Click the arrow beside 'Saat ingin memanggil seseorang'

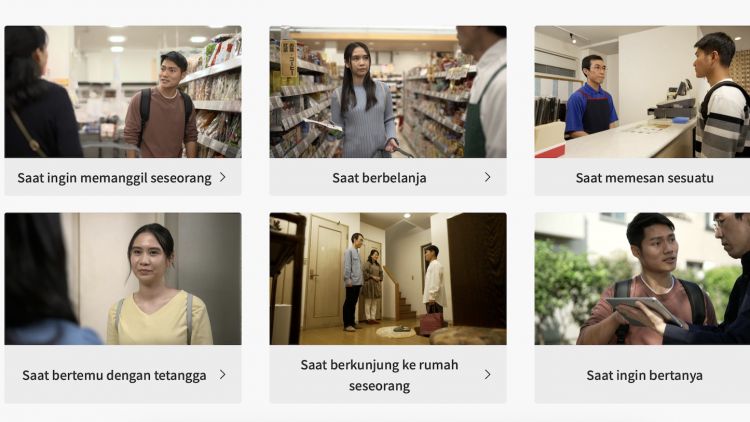click(223, 177)
